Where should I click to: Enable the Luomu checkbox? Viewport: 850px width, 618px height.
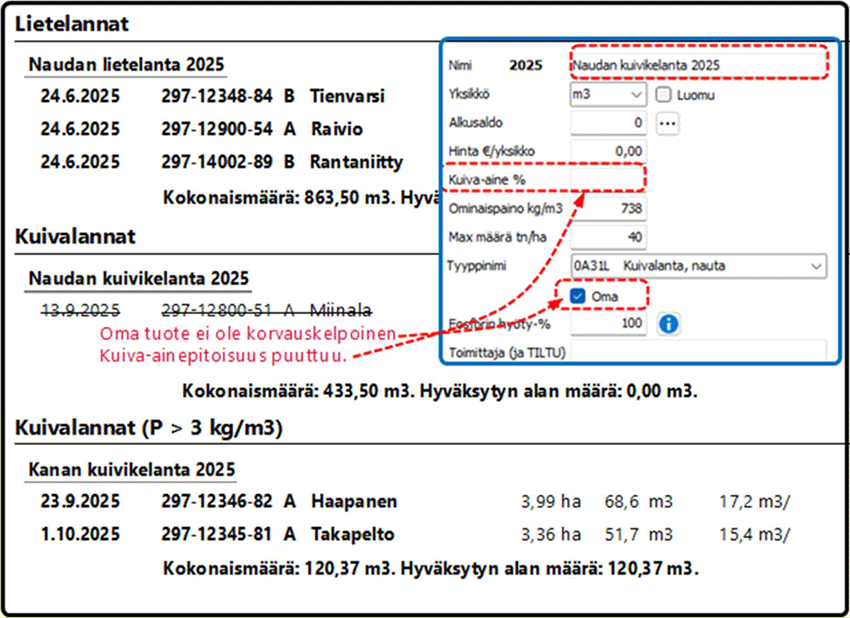point(664,95)
